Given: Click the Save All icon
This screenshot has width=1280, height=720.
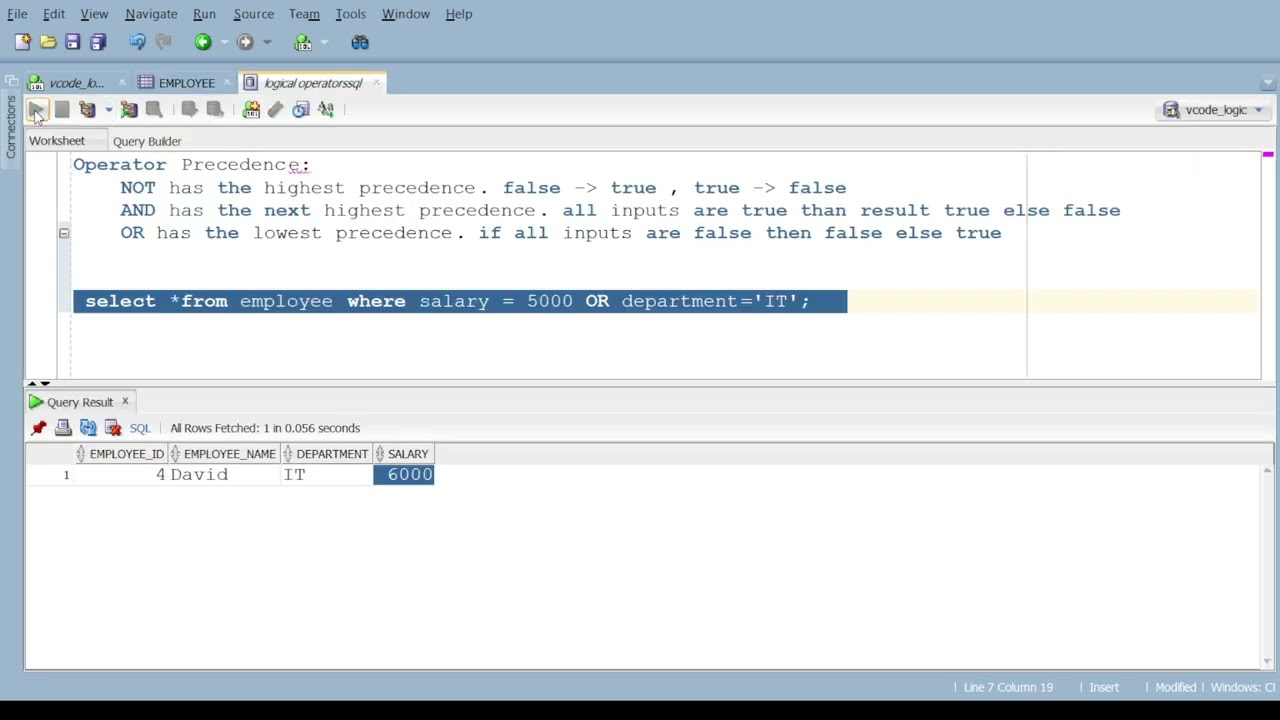Looking at the screenshot, I should click(98, 42).
